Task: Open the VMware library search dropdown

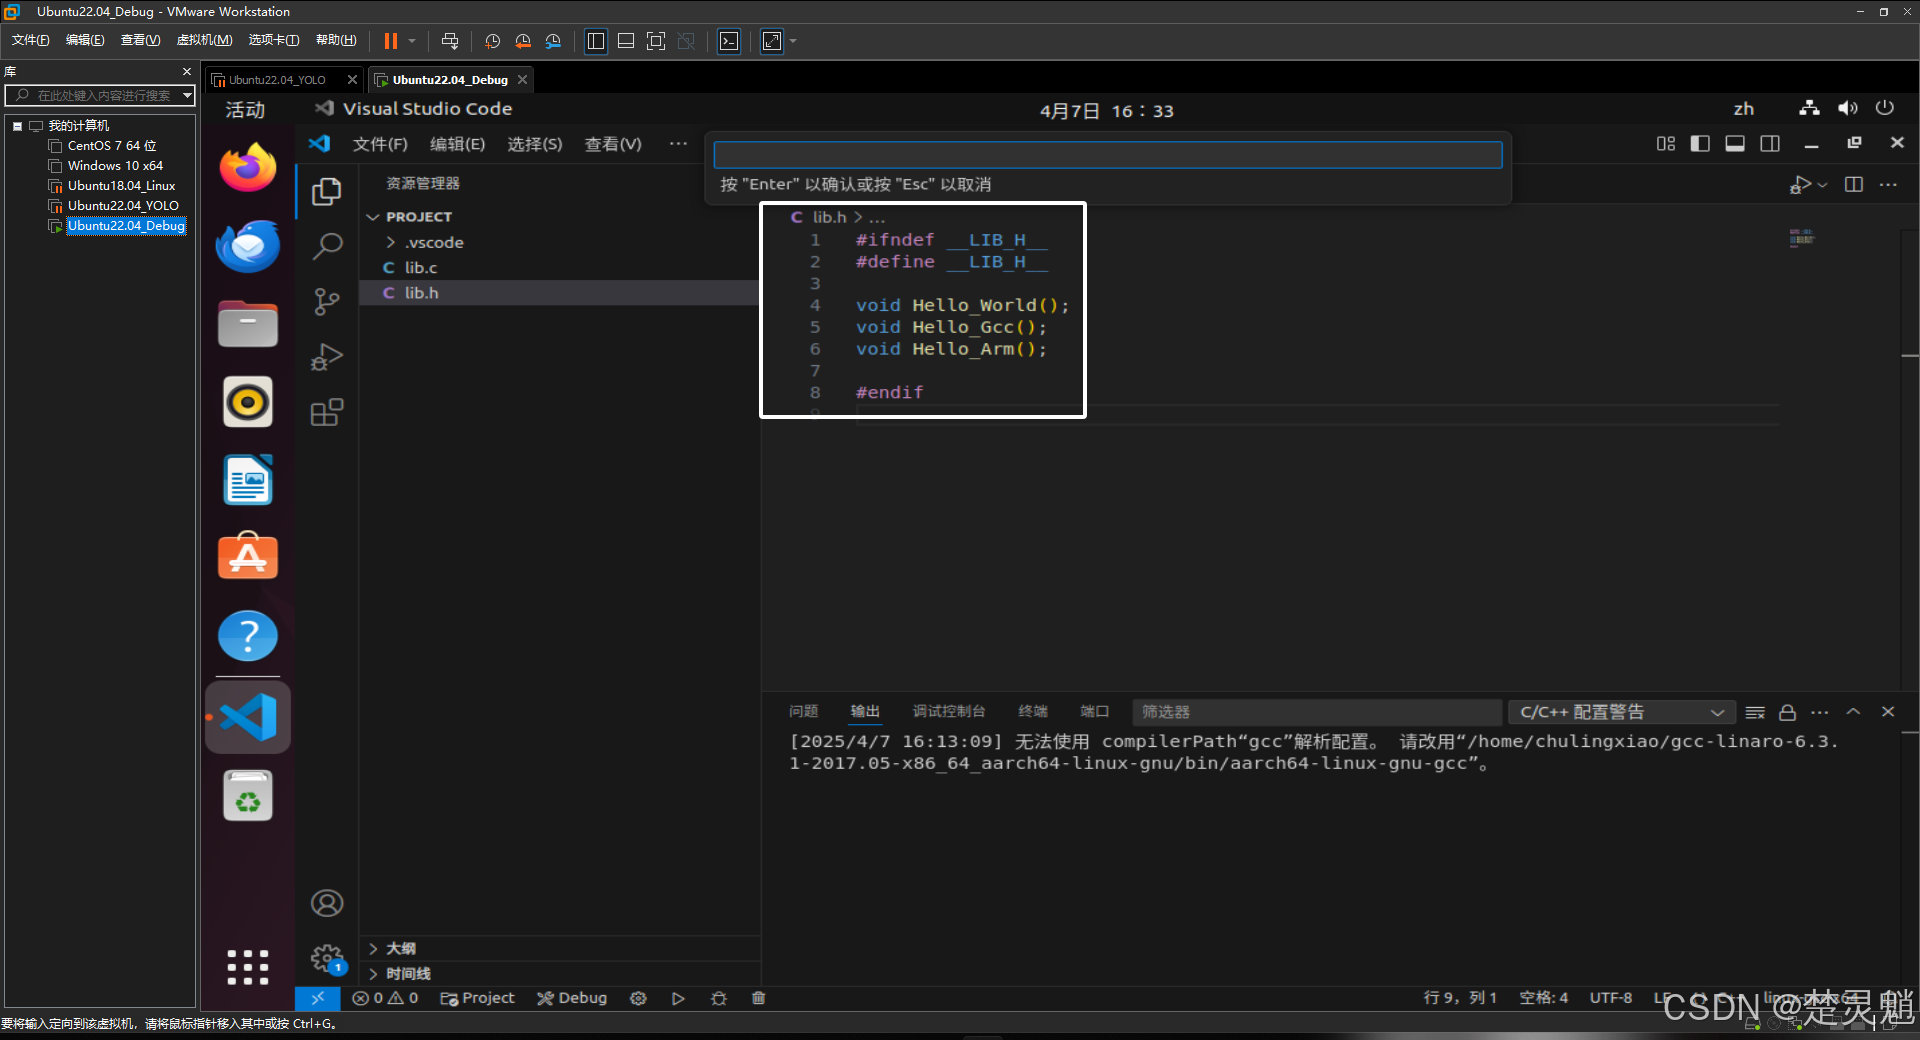Action: coord(187,95)
